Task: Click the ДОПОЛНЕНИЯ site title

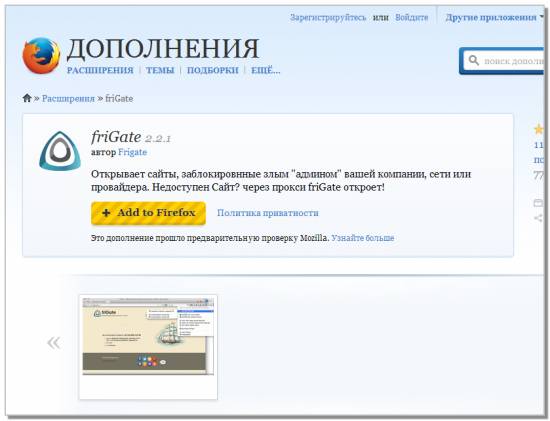Action: (x=163, y=49)
